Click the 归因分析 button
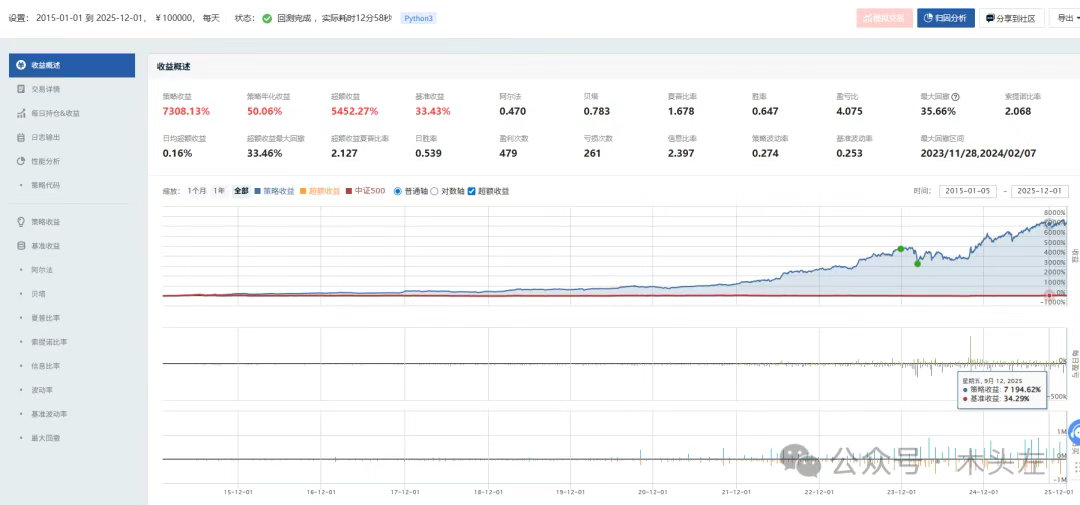1080x505 pixels. pos(945,18)
